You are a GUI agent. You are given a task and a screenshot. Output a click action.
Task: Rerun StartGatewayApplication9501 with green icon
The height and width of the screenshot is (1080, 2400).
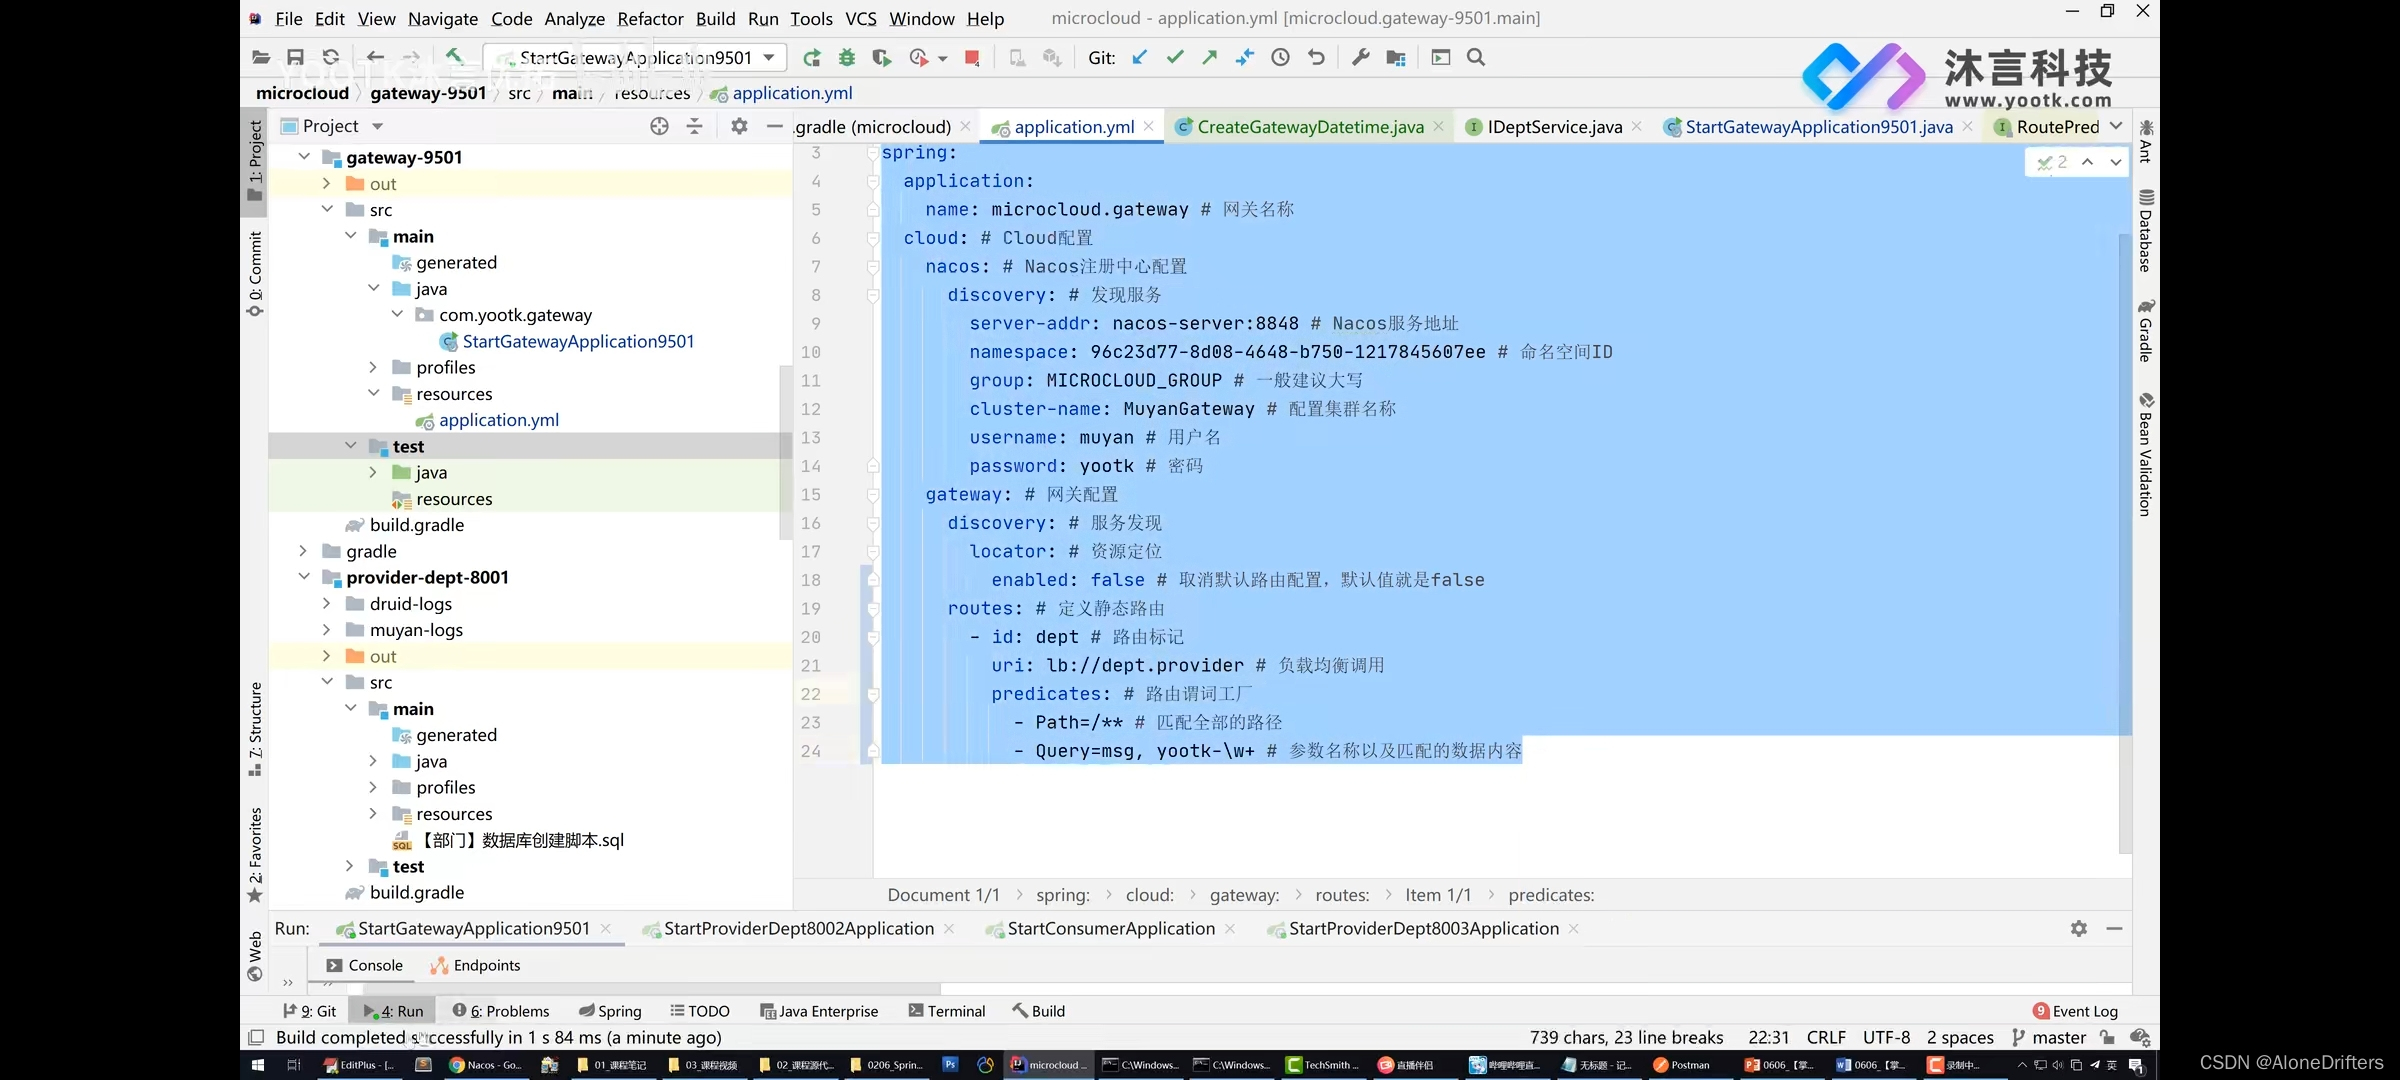[x=812, y=58]
